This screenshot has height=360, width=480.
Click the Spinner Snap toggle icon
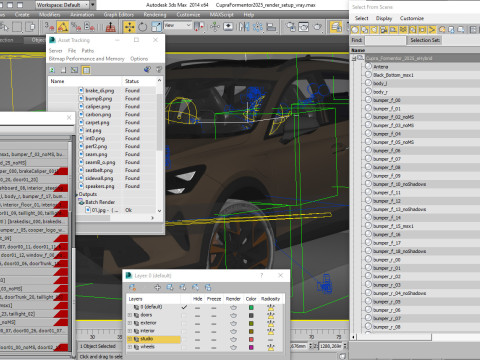pos(89,27)
